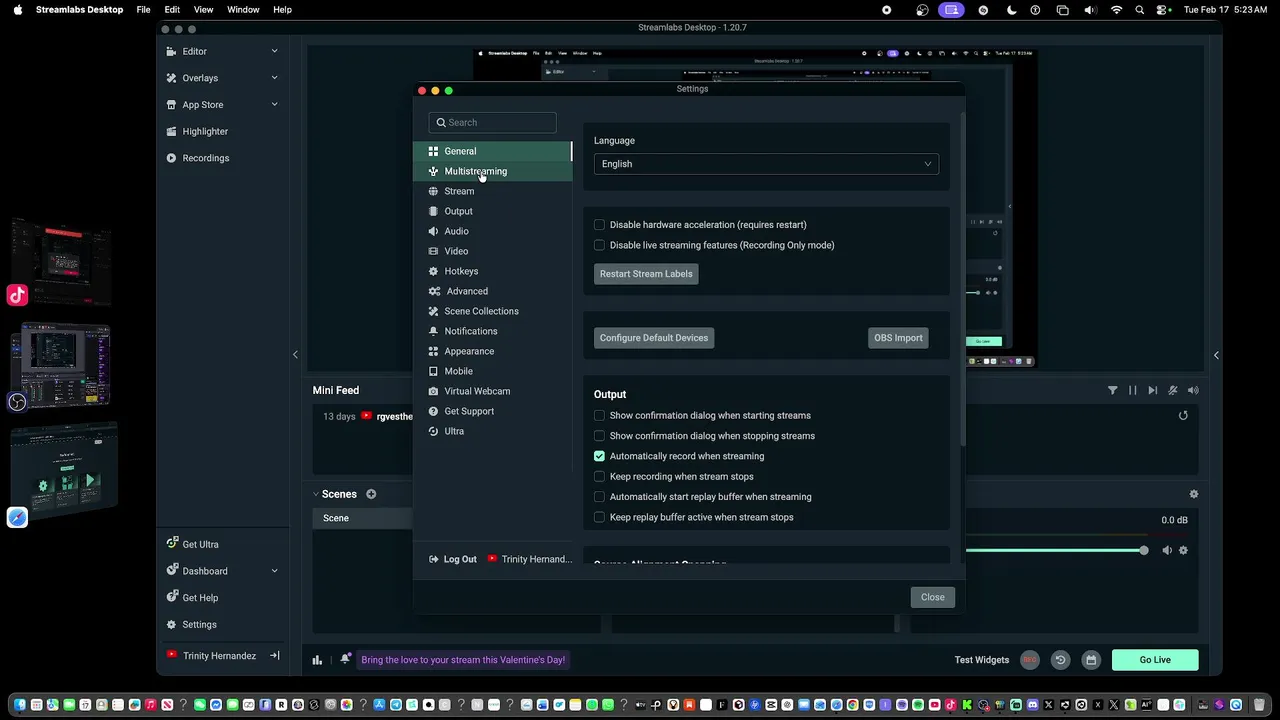Click Configure Default Devices button
The image size is (1280, 720).
[654, 338]
